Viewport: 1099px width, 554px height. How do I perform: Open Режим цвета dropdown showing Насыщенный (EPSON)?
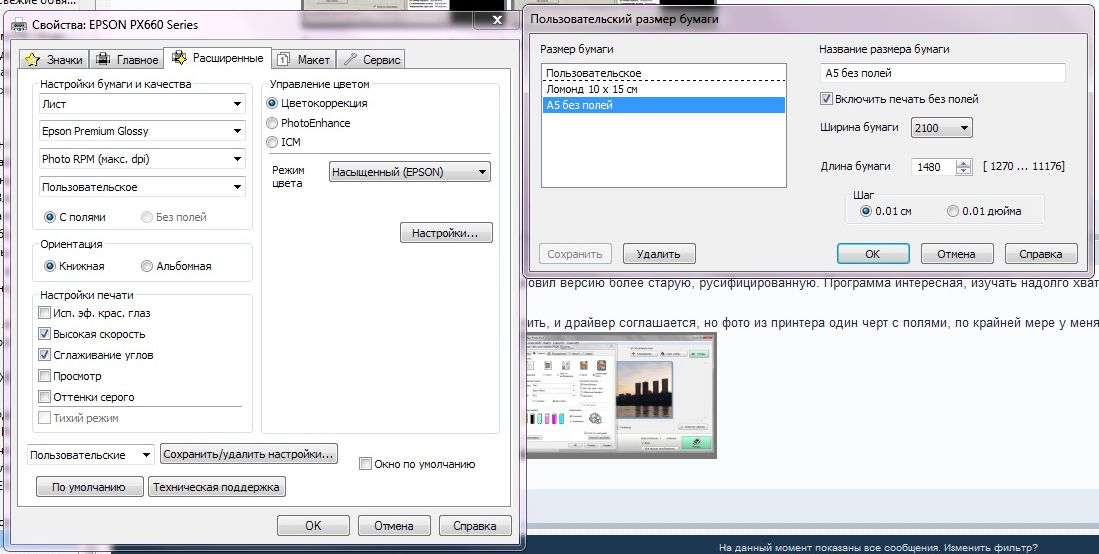coord(409,172)
